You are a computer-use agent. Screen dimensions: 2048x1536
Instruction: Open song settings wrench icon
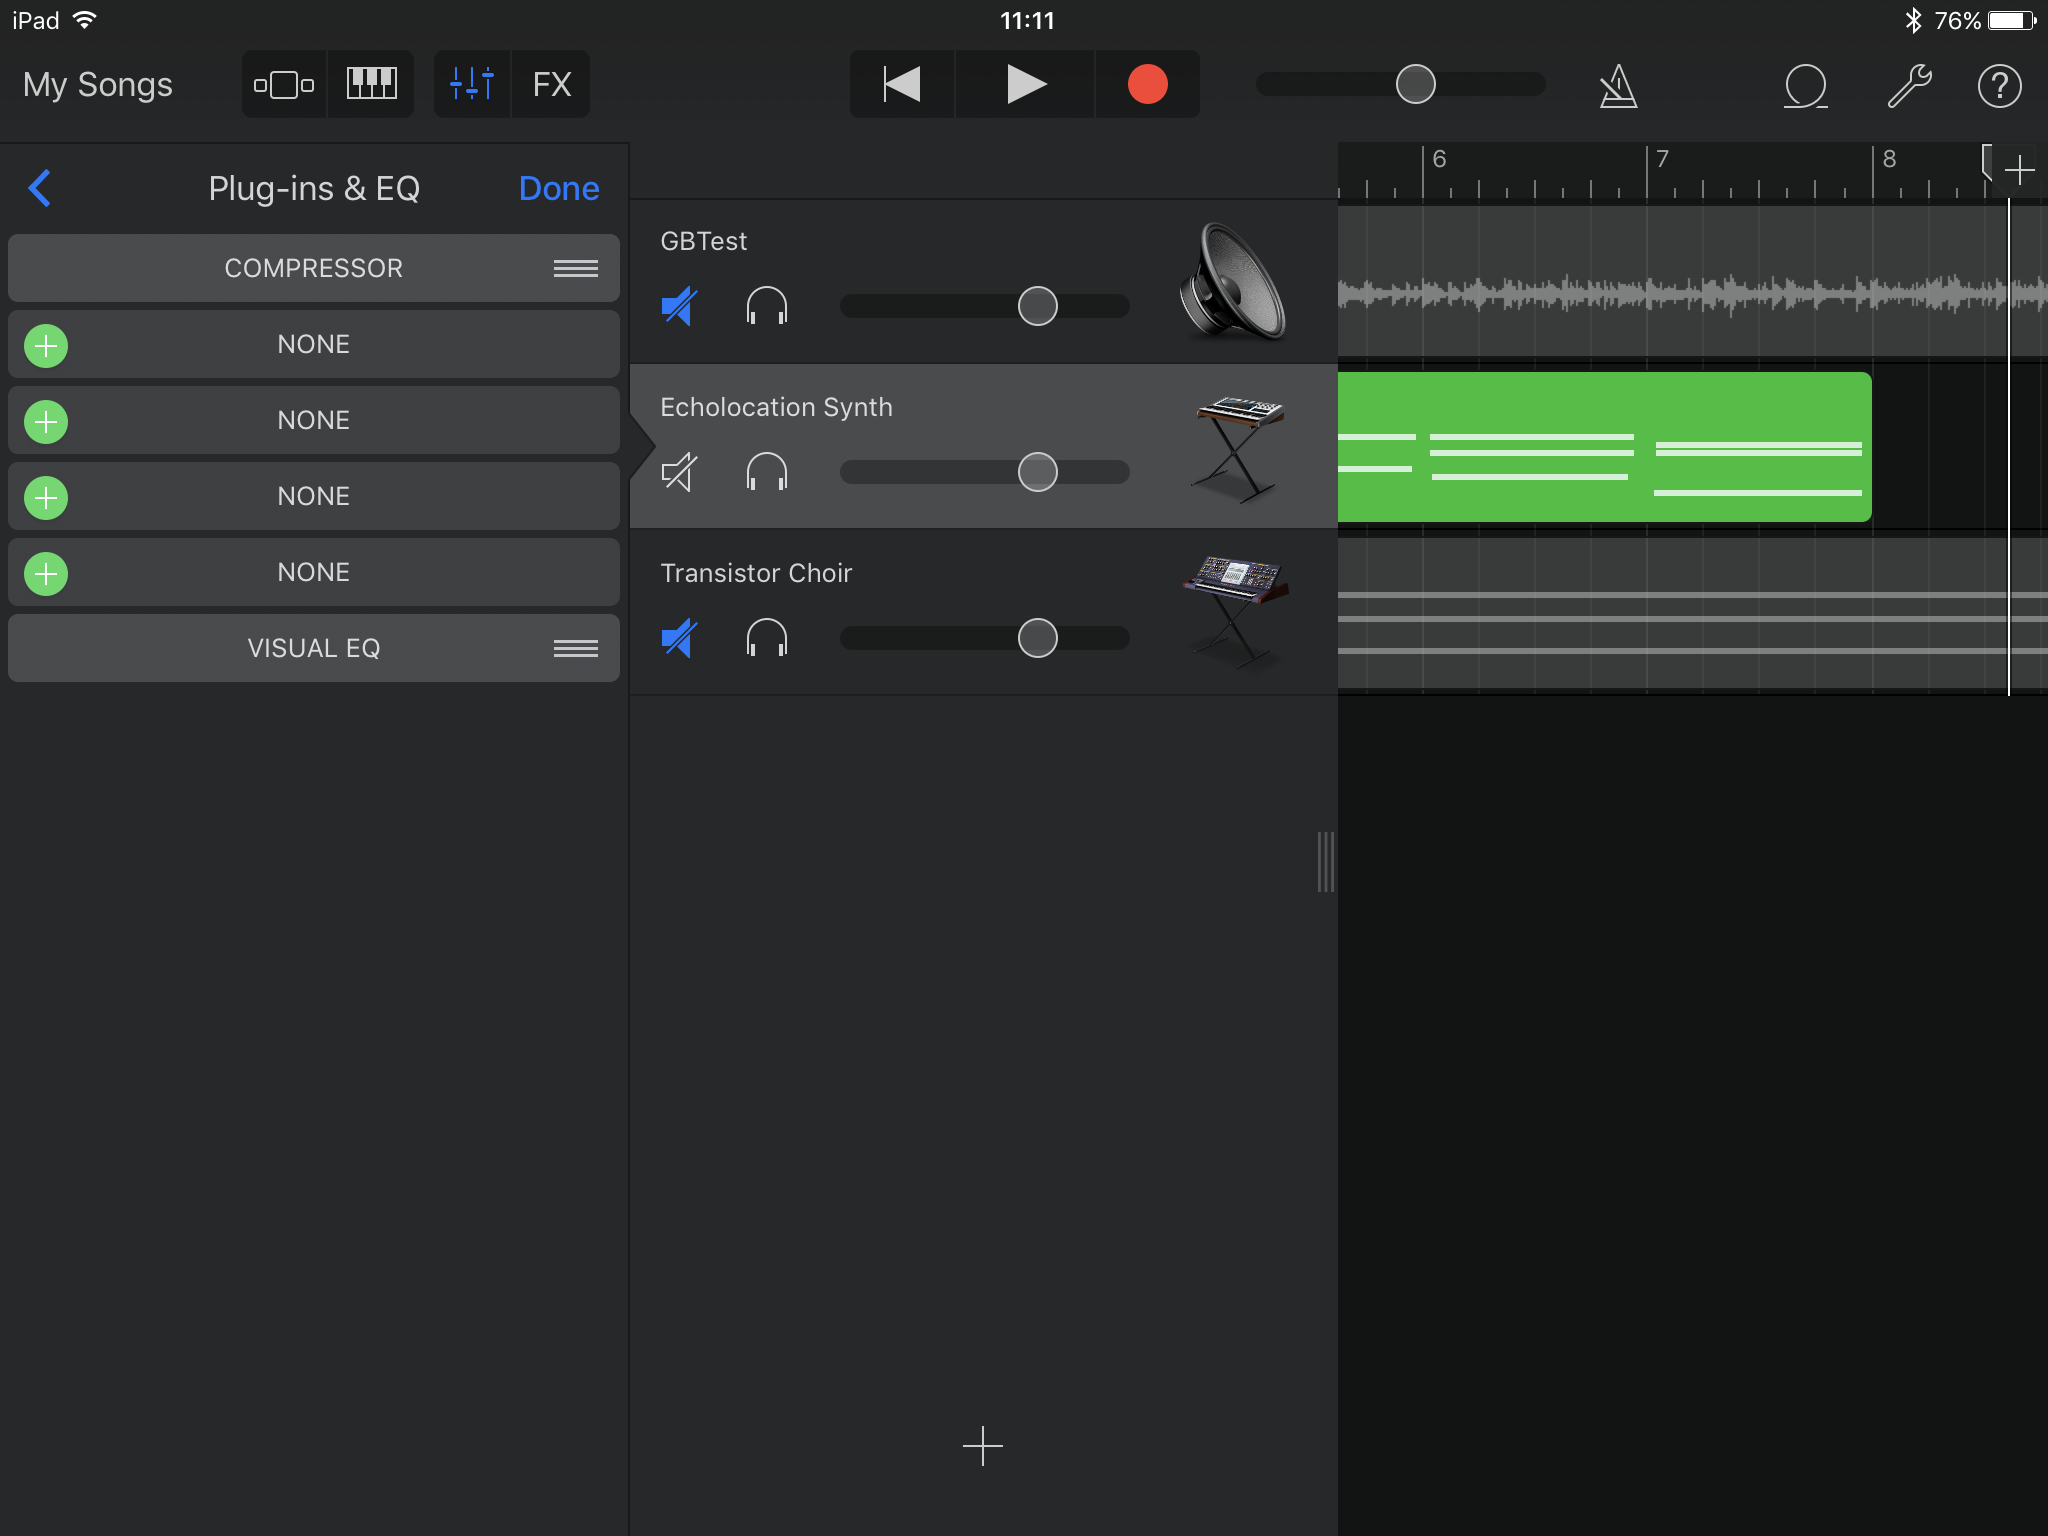pyautogui.click(x=1909, y=86)
